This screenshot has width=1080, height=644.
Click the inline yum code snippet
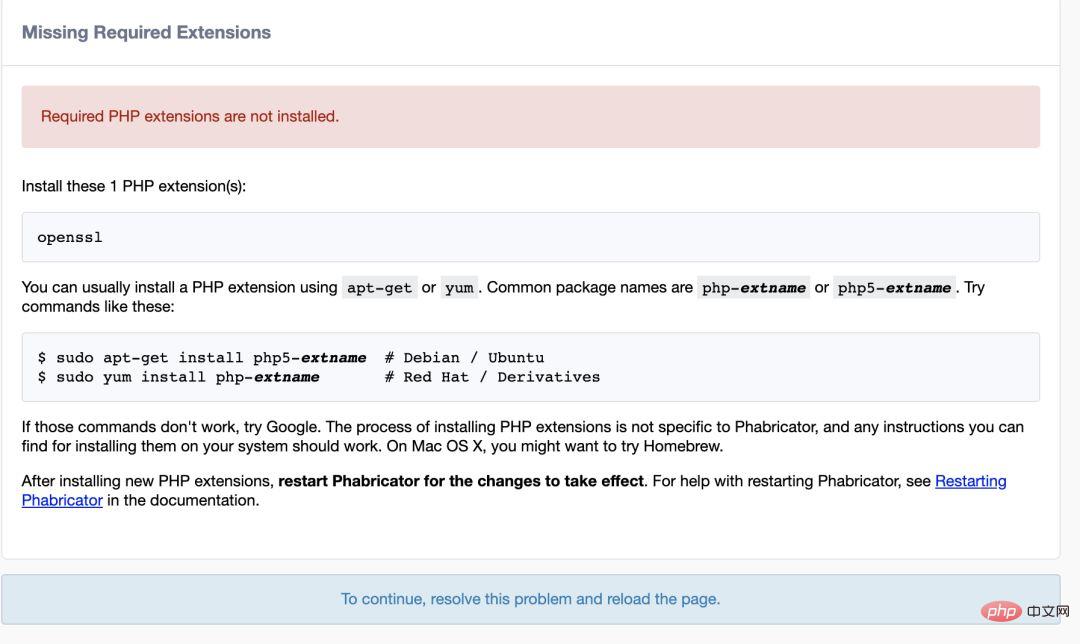[459, 288]
